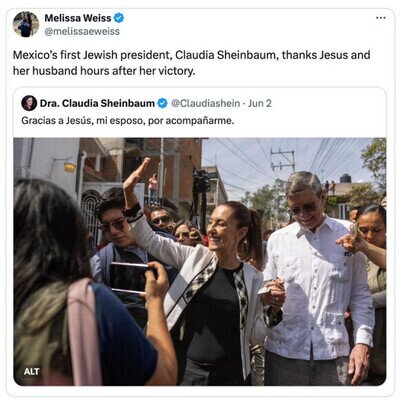
Task: Visit the @melissaeweiss handle
Action: tap(82, 32)
